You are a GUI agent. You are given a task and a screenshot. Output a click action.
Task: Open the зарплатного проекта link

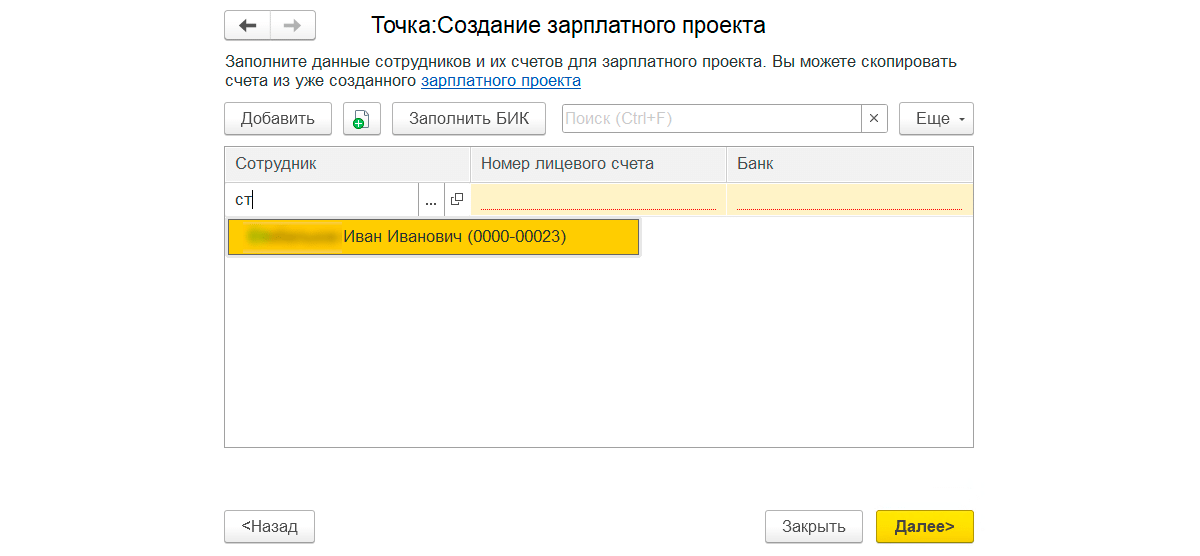500,80
